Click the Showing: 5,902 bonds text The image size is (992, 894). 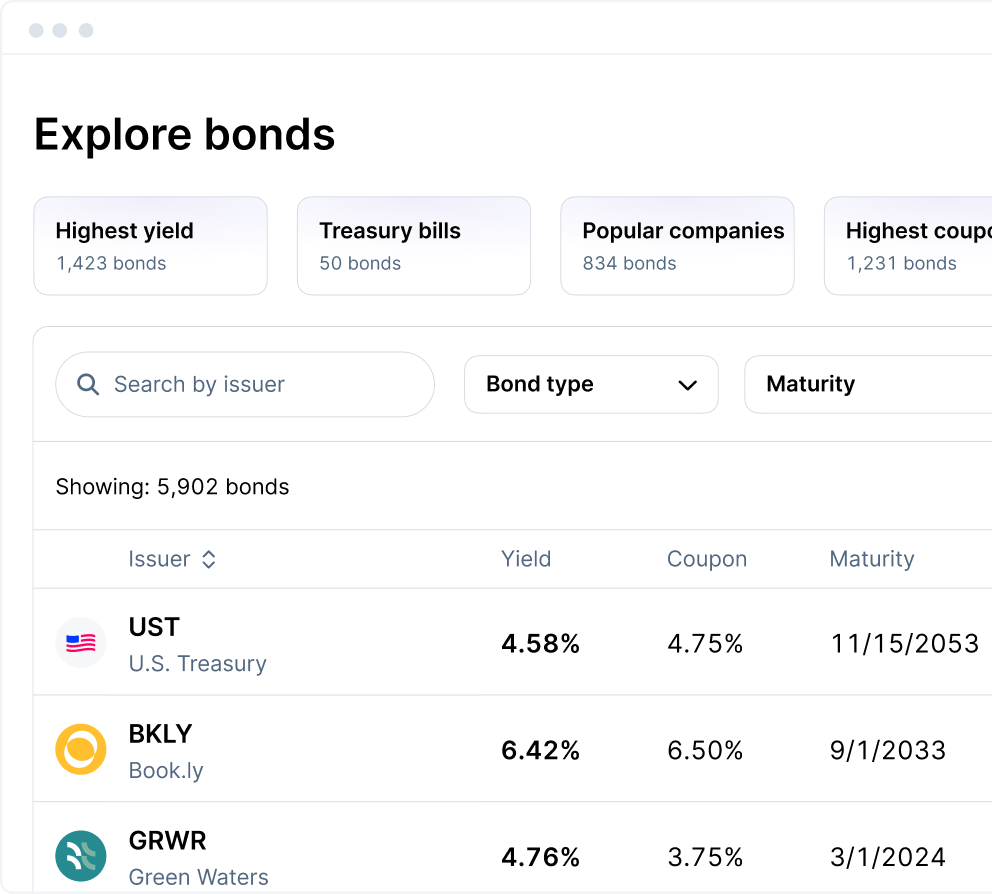pyautogui.click(x=172, y=487)
